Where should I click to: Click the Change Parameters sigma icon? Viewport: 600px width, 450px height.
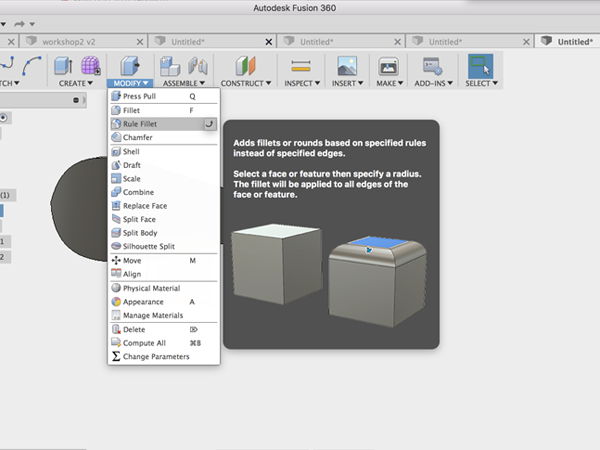116,356
